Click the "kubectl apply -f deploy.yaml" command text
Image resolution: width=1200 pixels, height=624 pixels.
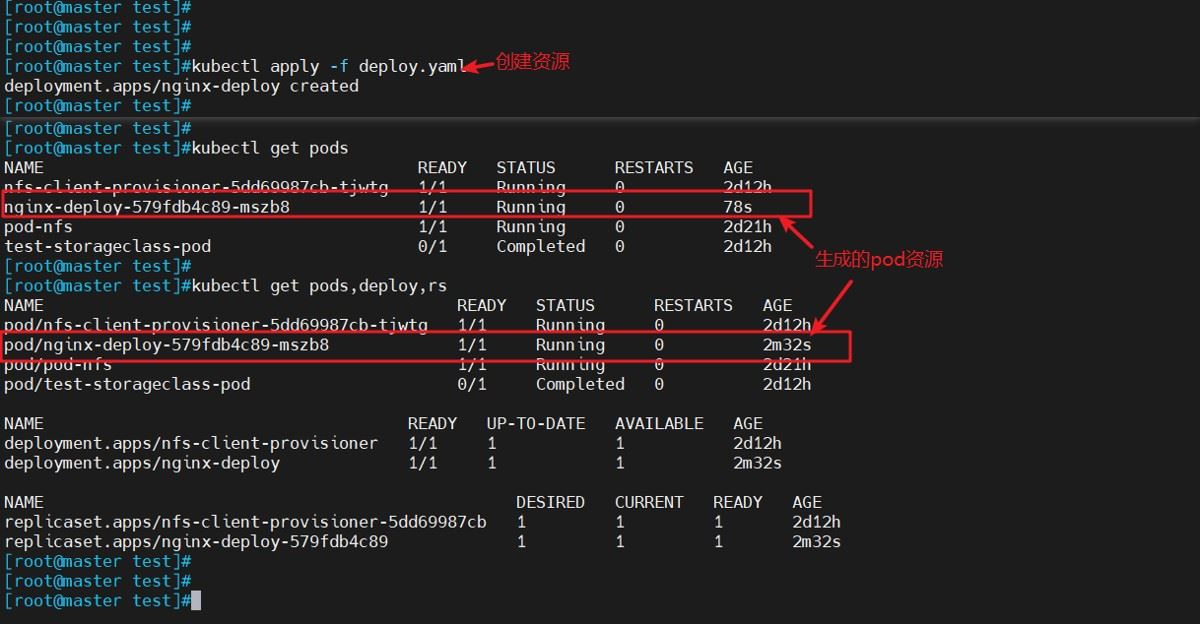click(329, 66)
